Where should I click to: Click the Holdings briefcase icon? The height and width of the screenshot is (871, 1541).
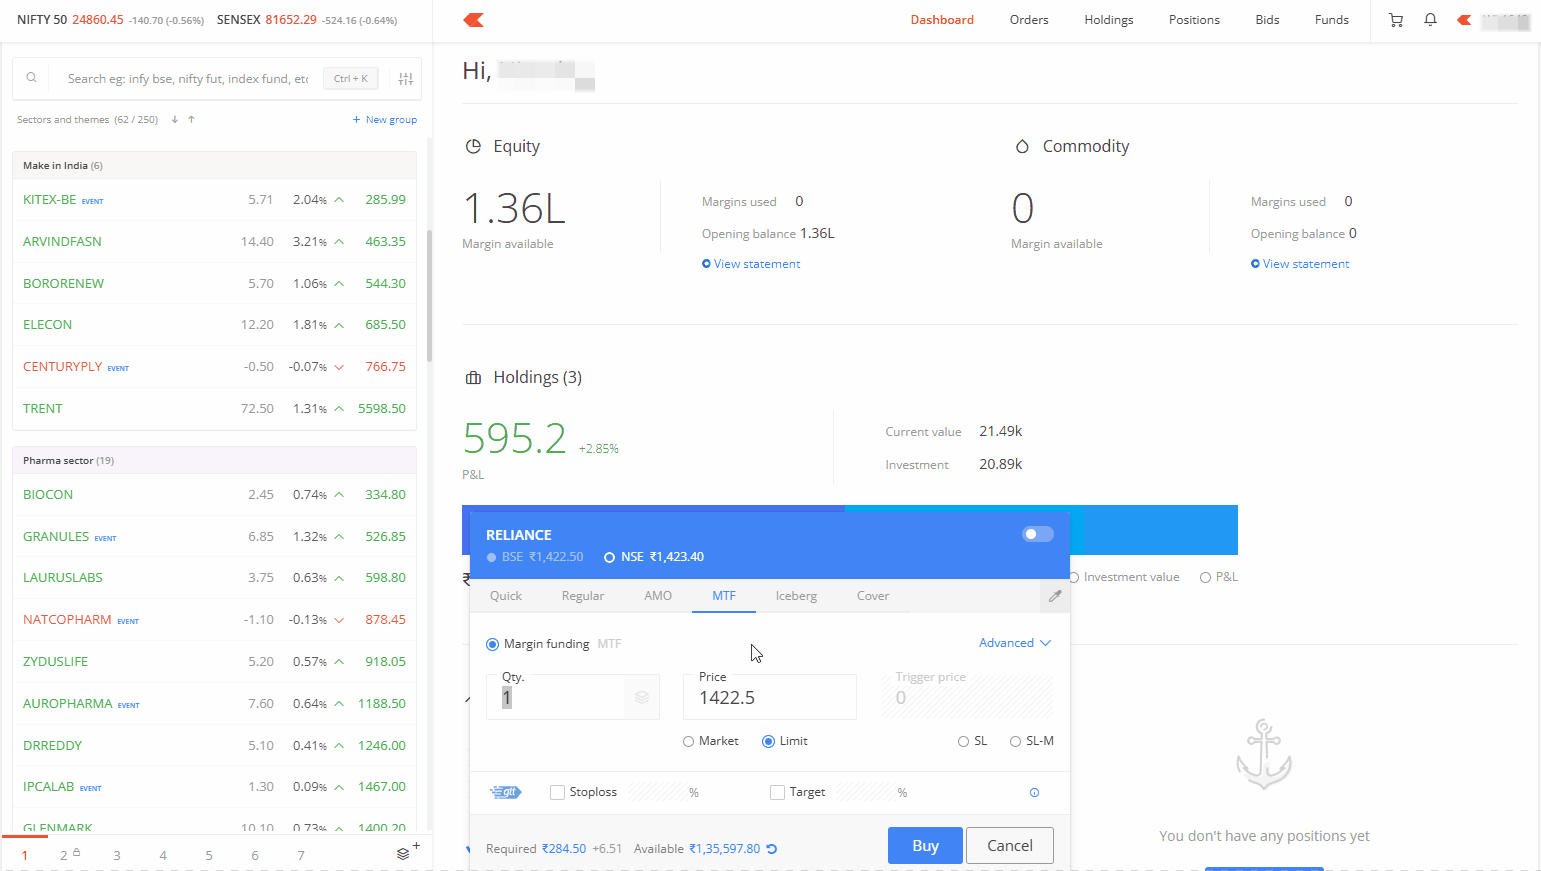(473, 378)
